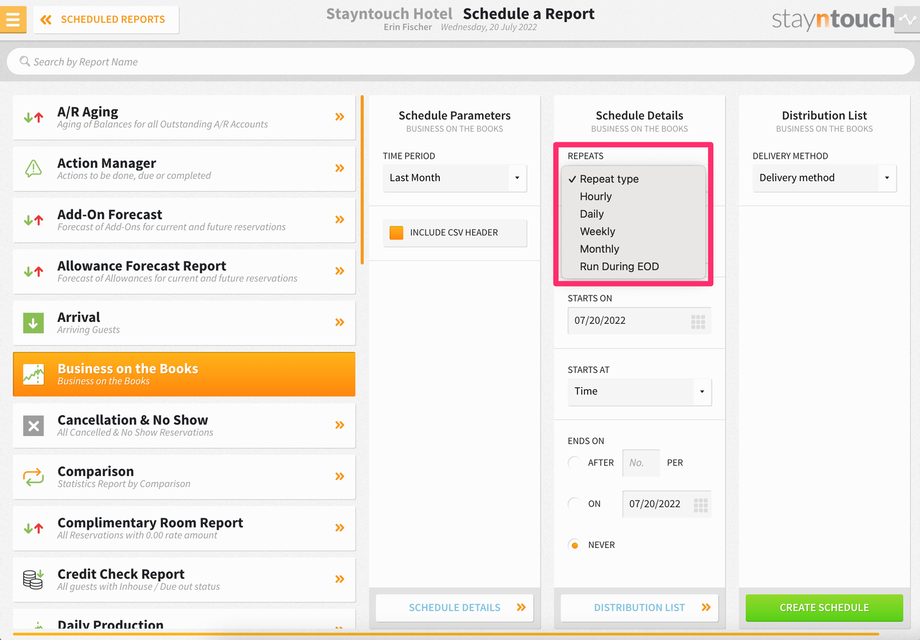
Task: Click the Starts On date field
Action: (x=639, y=321)
